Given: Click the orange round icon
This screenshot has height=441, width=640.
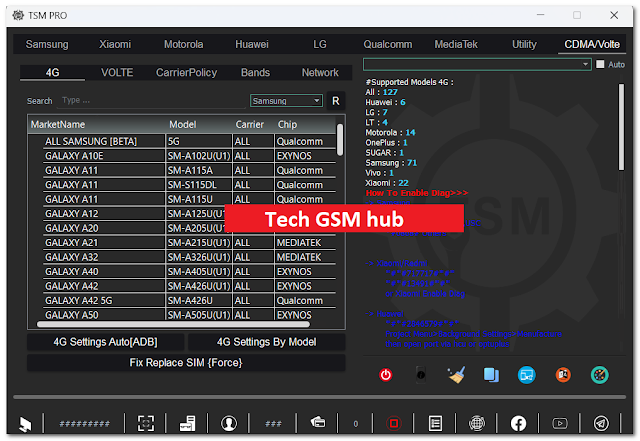Looking at the screenshot, I should click(x=563, y=374).
